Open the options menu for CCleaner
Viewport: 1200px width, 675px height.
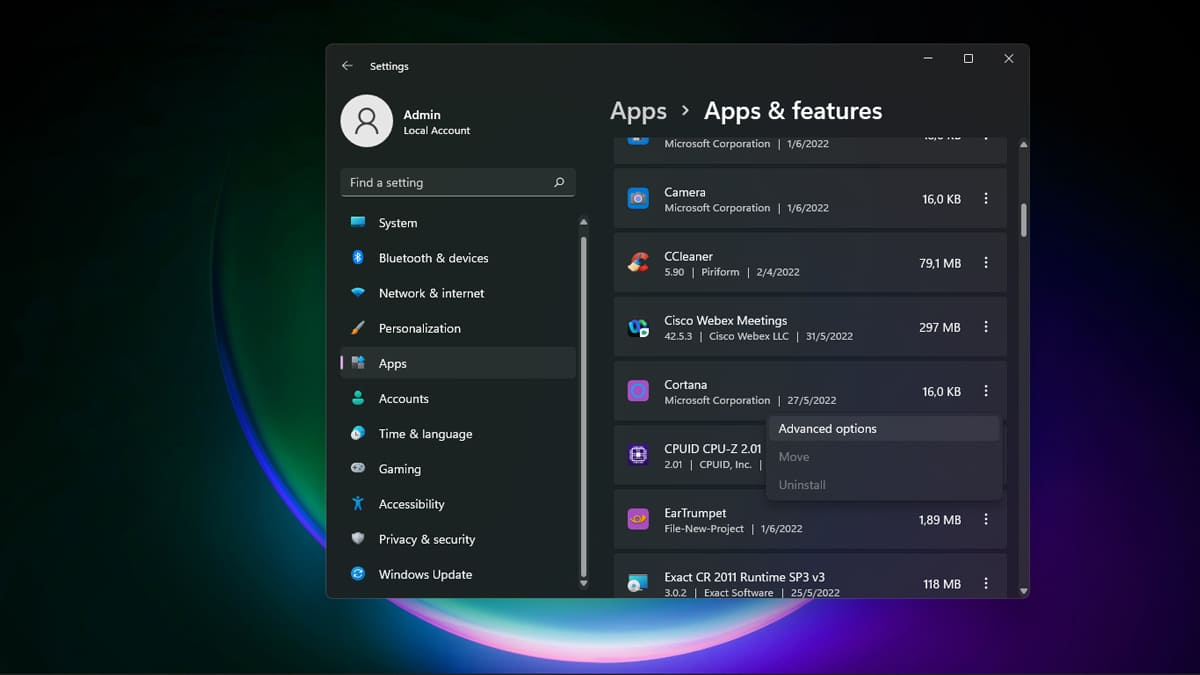986,262
